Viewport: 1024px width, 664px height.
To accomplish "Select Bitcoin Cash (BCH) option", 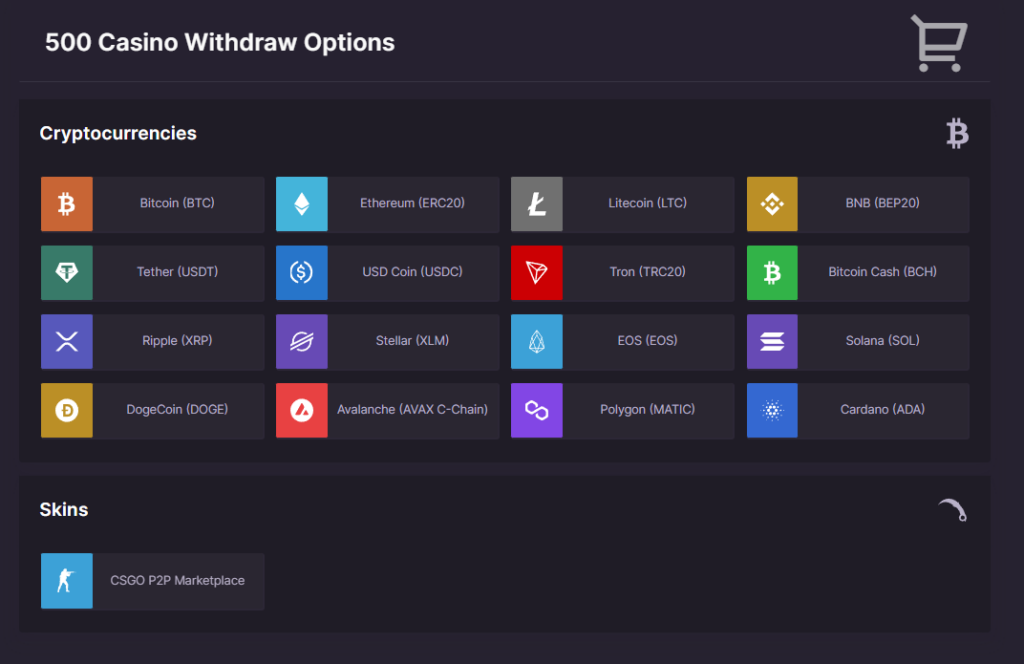I will (882, 272).
